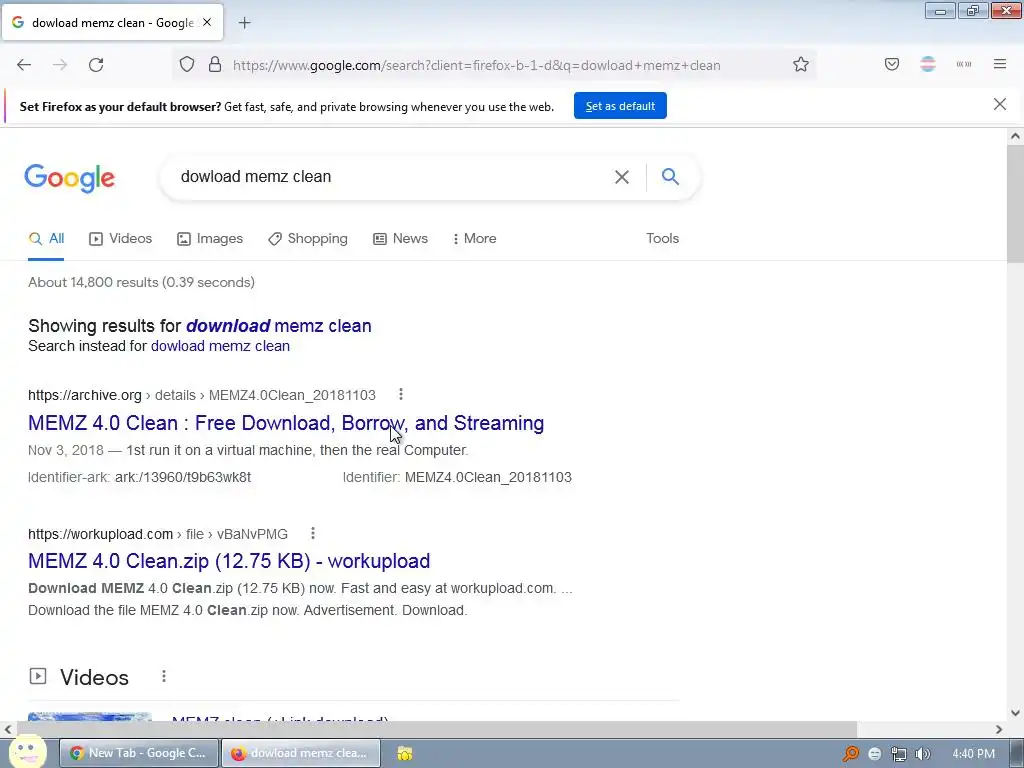The image size is (1024, 768).
Task: Expand the More search categories
Action: coord(475,239)
